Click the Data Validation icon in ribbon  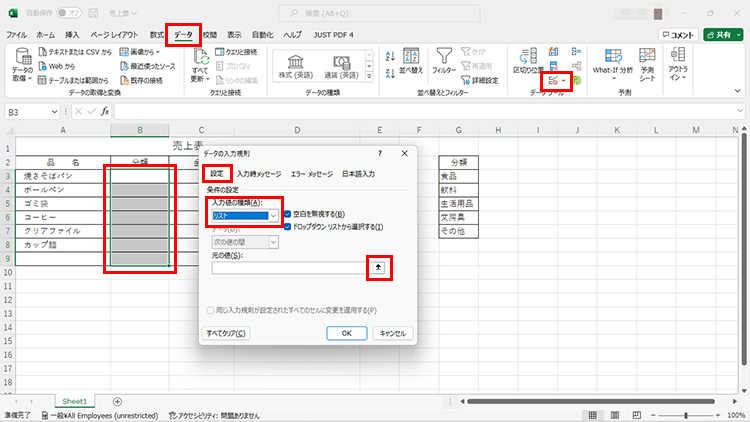tap(555, 79)
